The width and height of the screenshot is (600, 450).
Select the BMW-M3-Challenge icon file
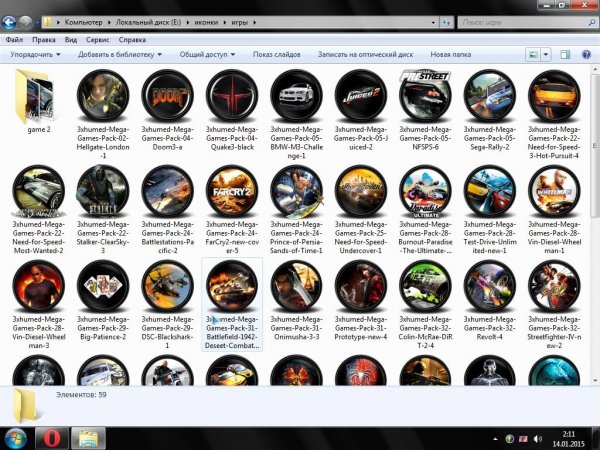pyautogui.click(x=296, y=114)
